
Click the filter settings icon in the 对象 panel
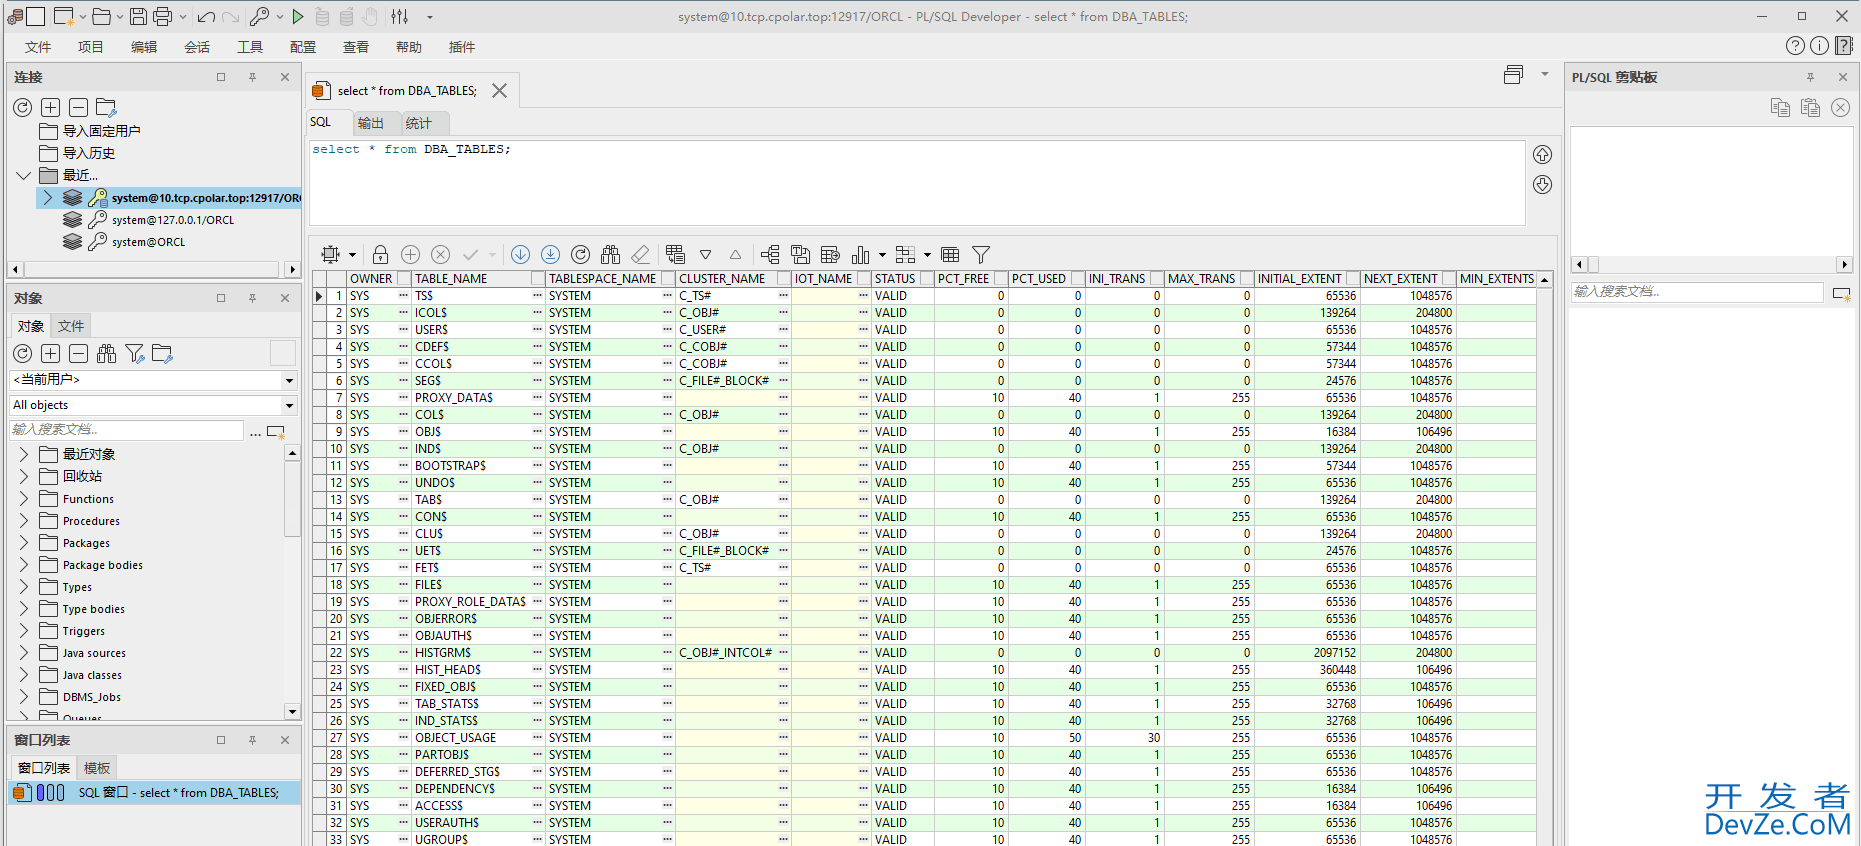pyautogui.click(x=135, y=353)
